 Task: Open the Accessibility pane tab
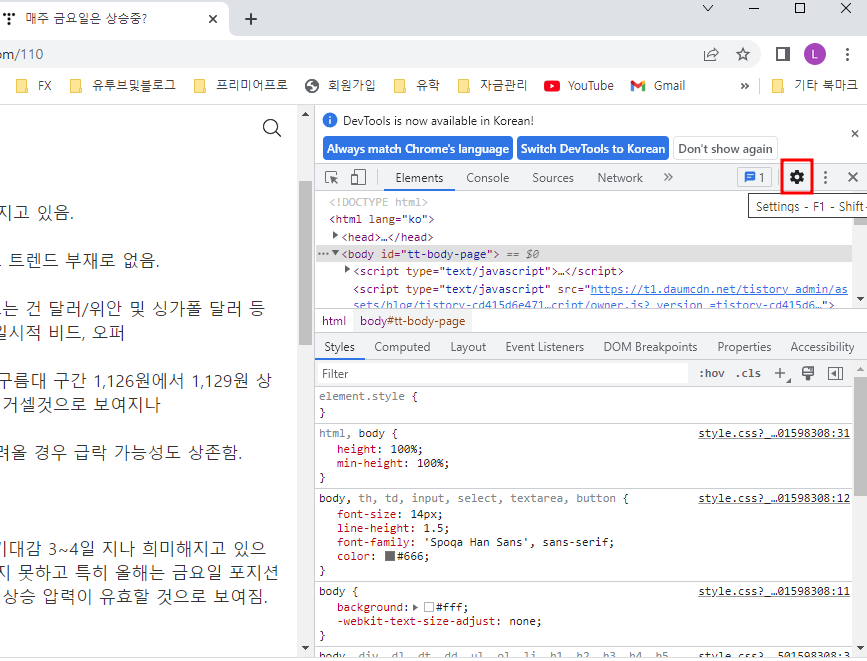(x=822, y=347)
